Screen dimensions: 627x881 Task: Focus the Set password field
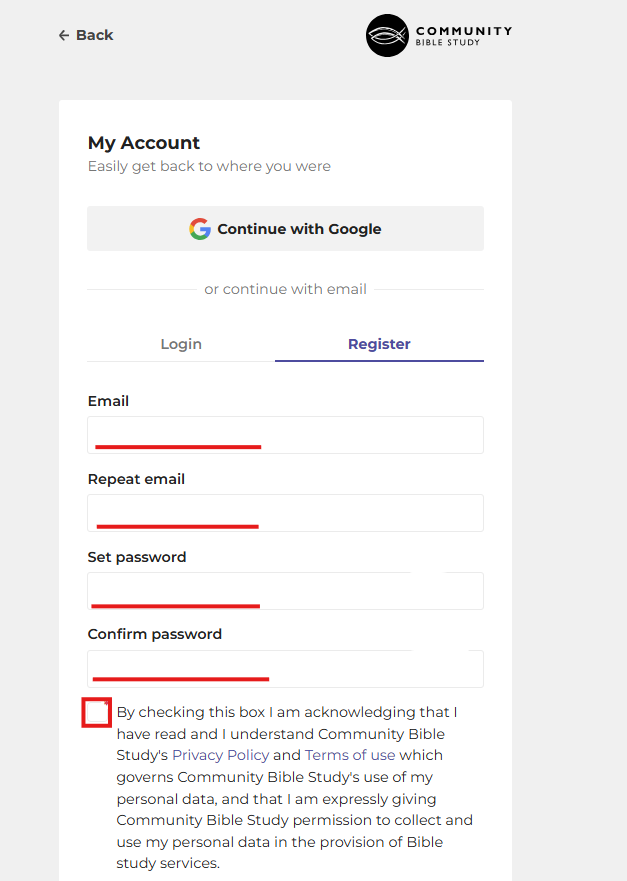pyautogui.click(x=285, y=591)
